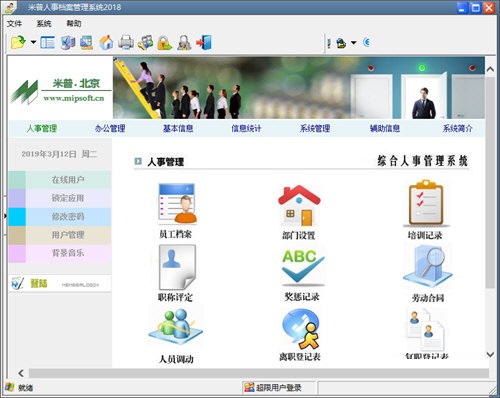This screenshot has height=398, width=500.
Task: Click the list view toolbar icon
Action: tap(48, 43)
